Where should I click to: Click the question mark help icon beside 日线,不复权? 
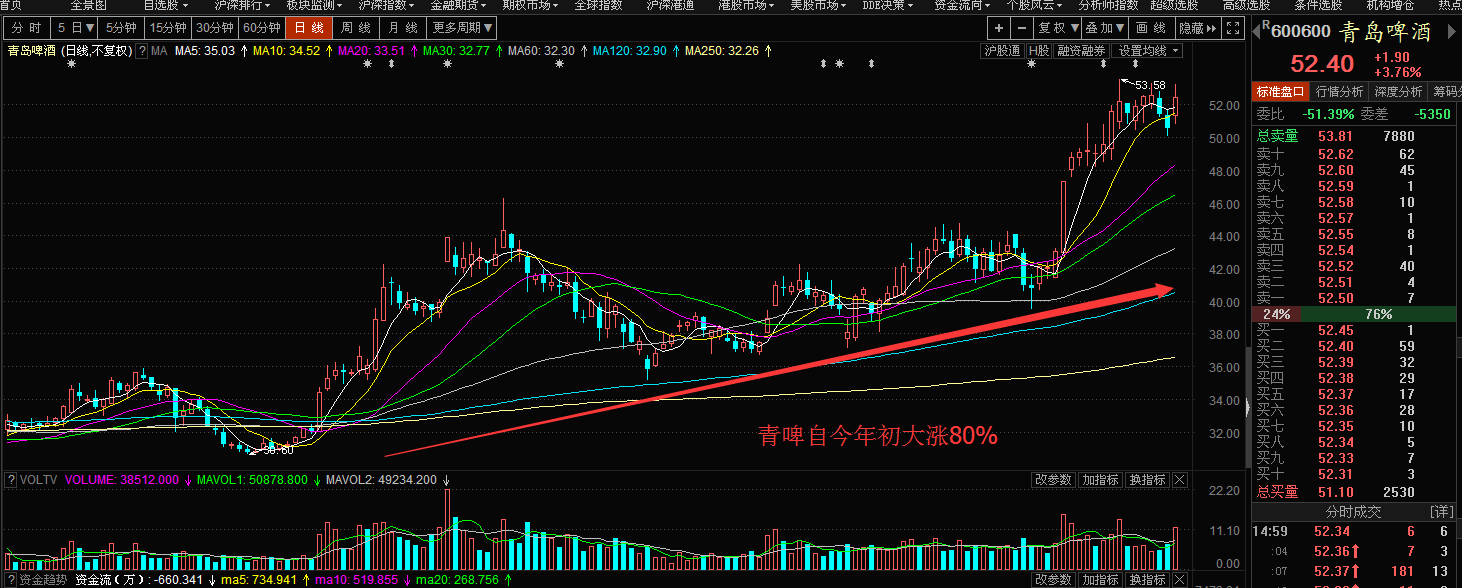pyautogui.click(x=142, y=50)
